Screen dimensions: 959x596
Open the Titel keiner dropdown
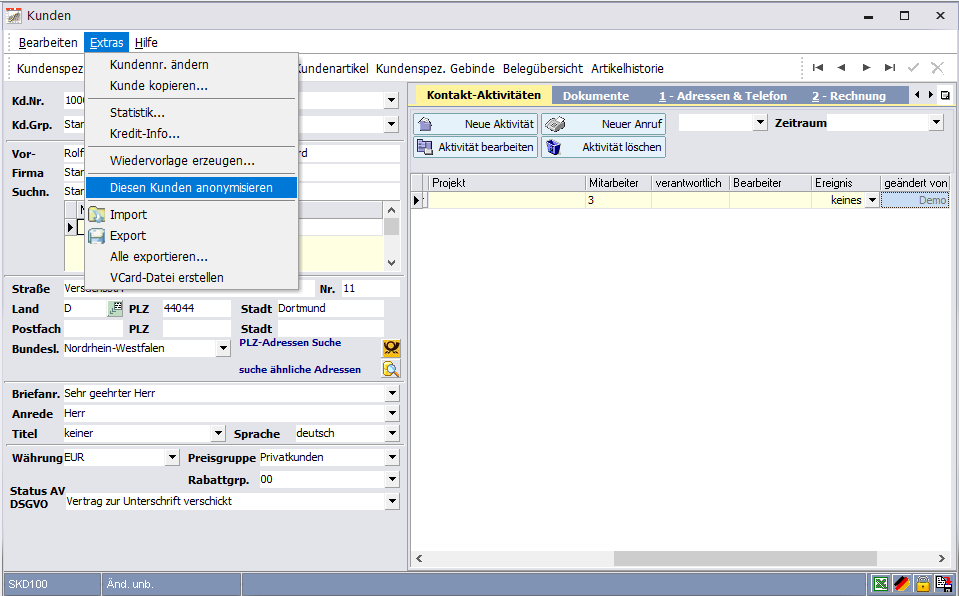pyautogui.click(x=218, y=433)
